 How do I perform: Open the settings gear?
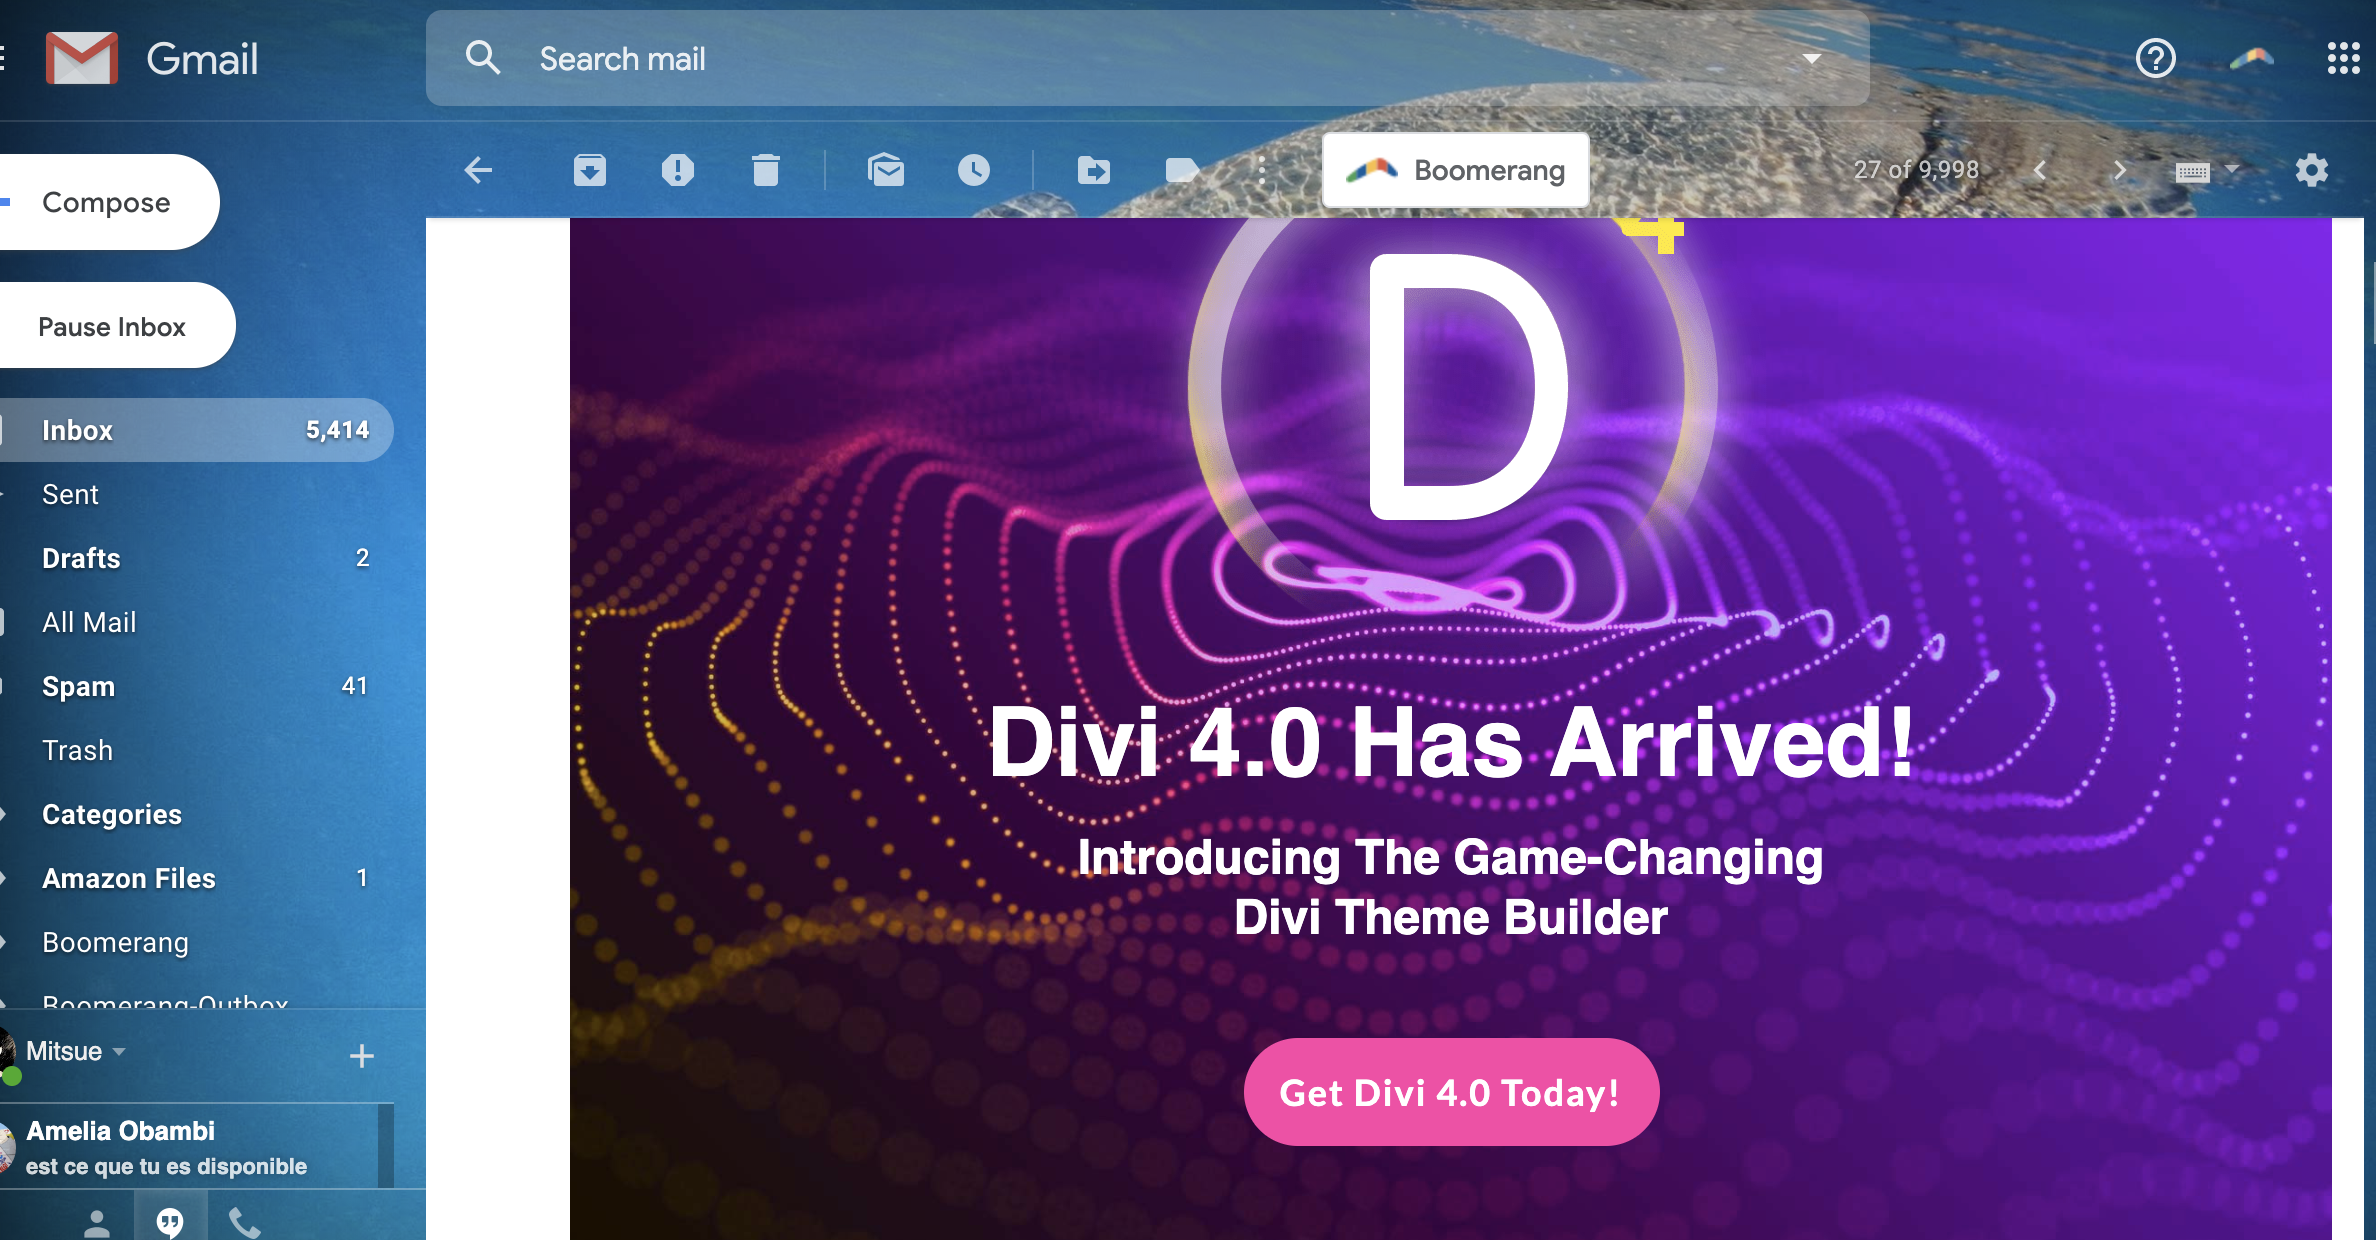pyautogui.click(x=2311, y=170)
